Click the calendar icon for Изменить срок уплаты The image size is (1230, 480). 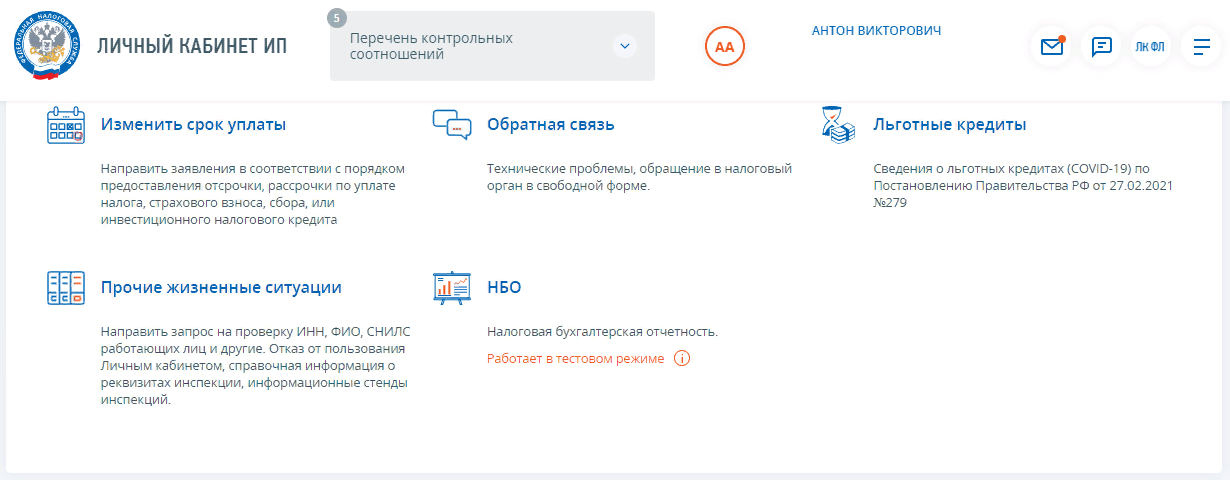tap(66, 126)
